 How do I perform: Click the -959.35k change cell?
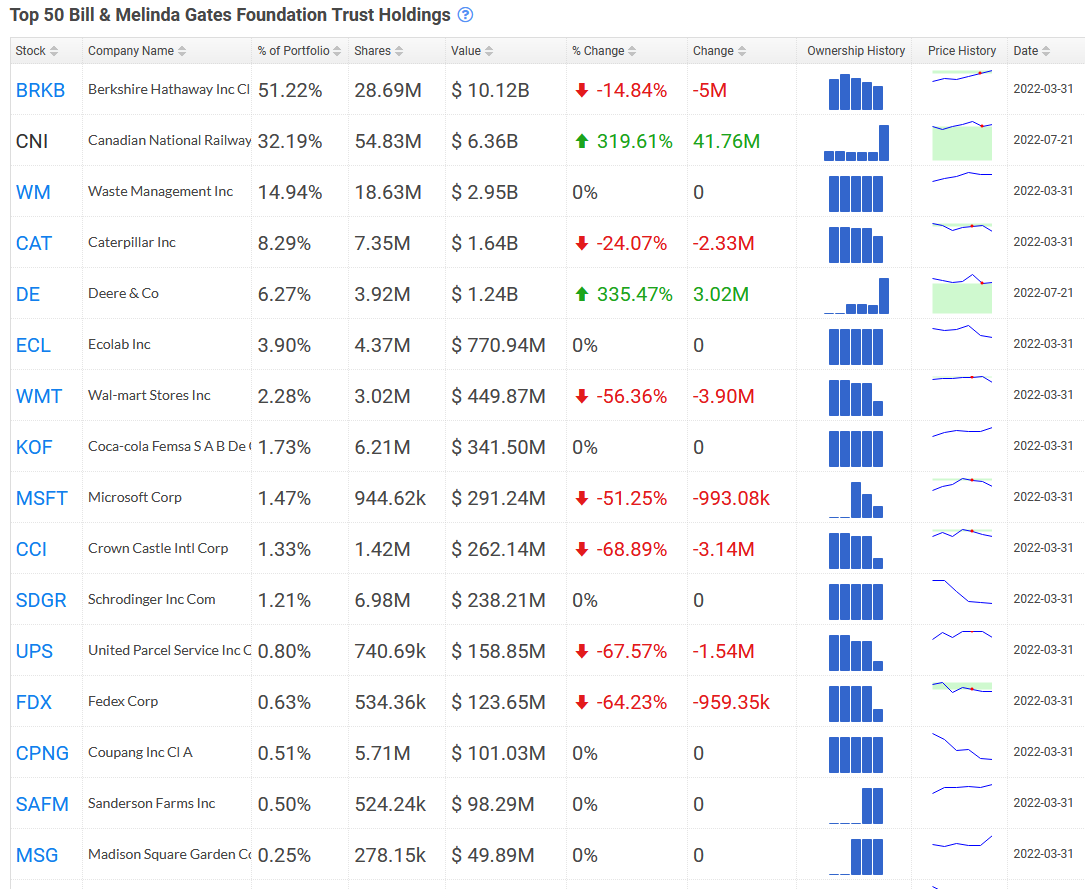[731, 702]
